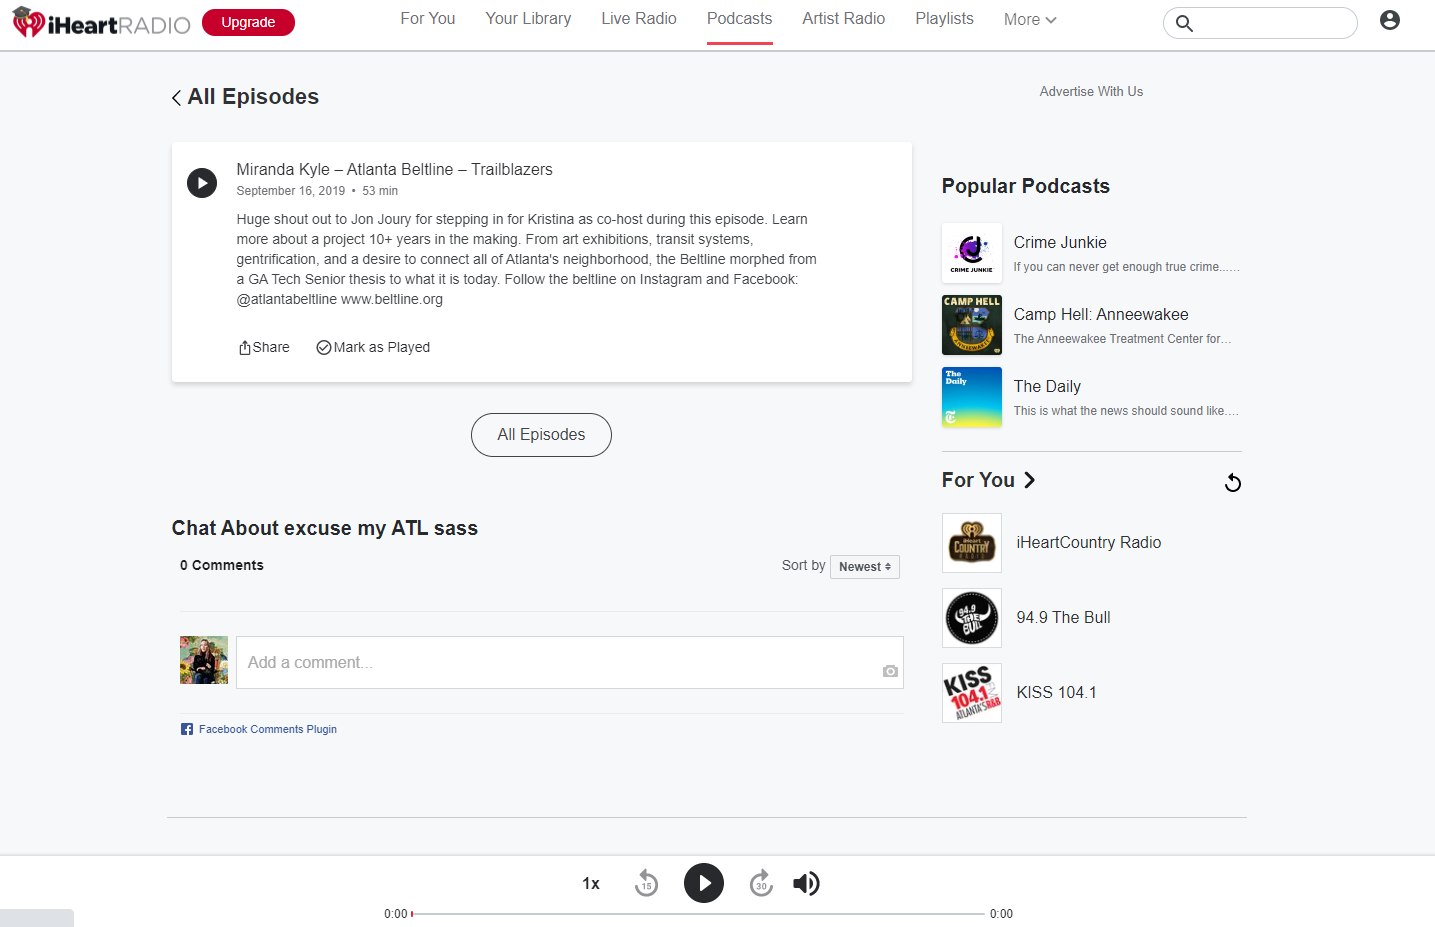This screenshot has width=1435, height=927.
Task: Refresh the For You recommendations
Action: coord(1233,483)
